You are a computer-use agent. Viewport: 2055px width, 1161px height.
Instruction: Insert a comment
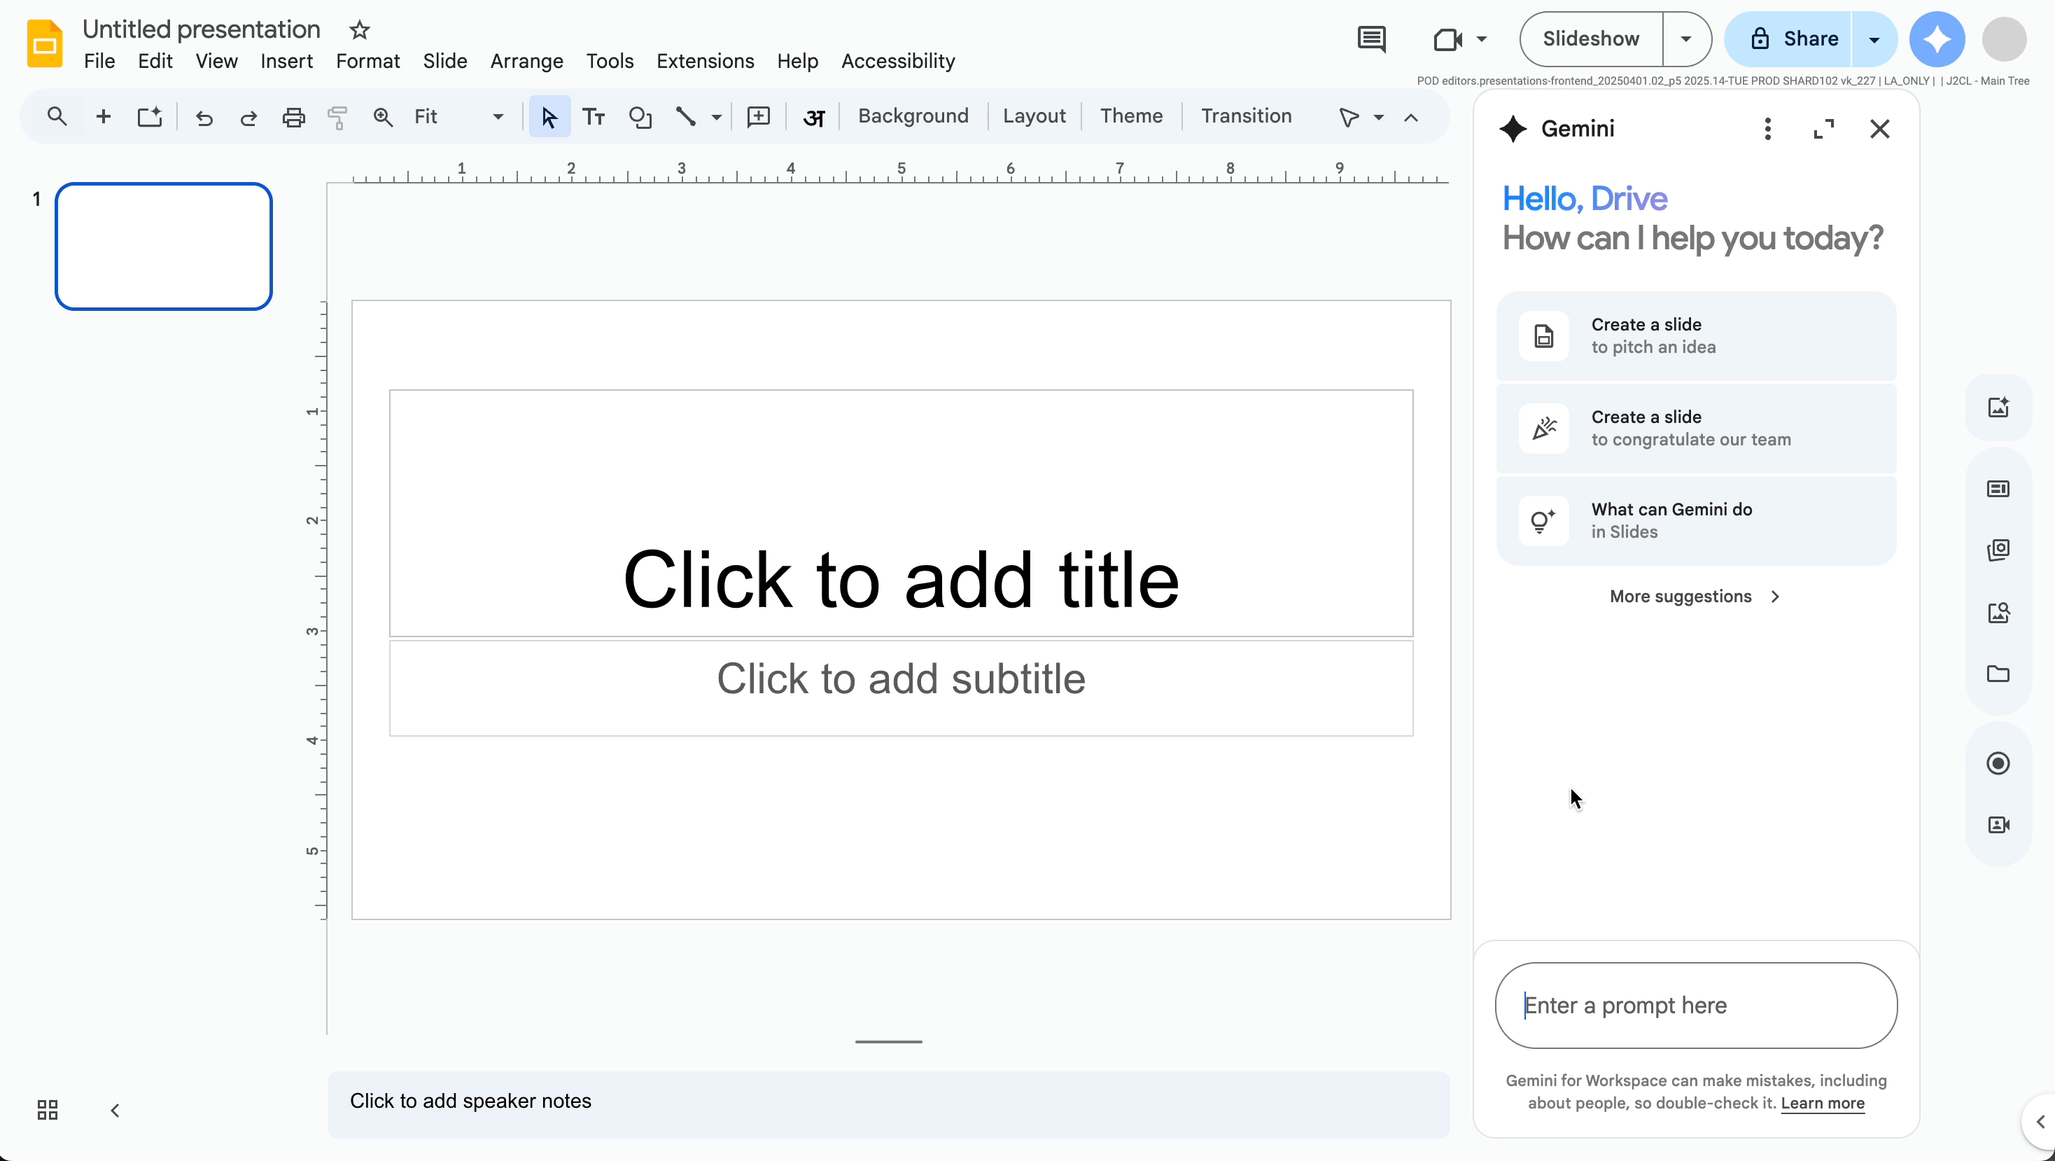(759, 116)
